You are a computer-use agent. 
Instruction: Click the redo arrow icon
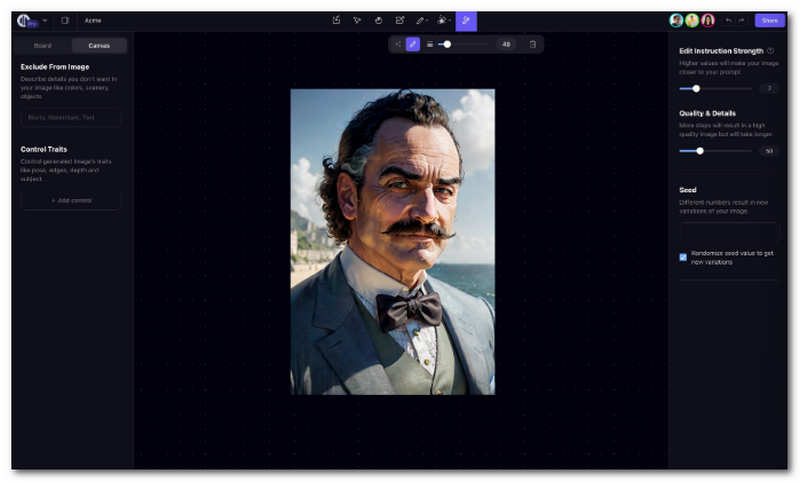tap(741, 20)
